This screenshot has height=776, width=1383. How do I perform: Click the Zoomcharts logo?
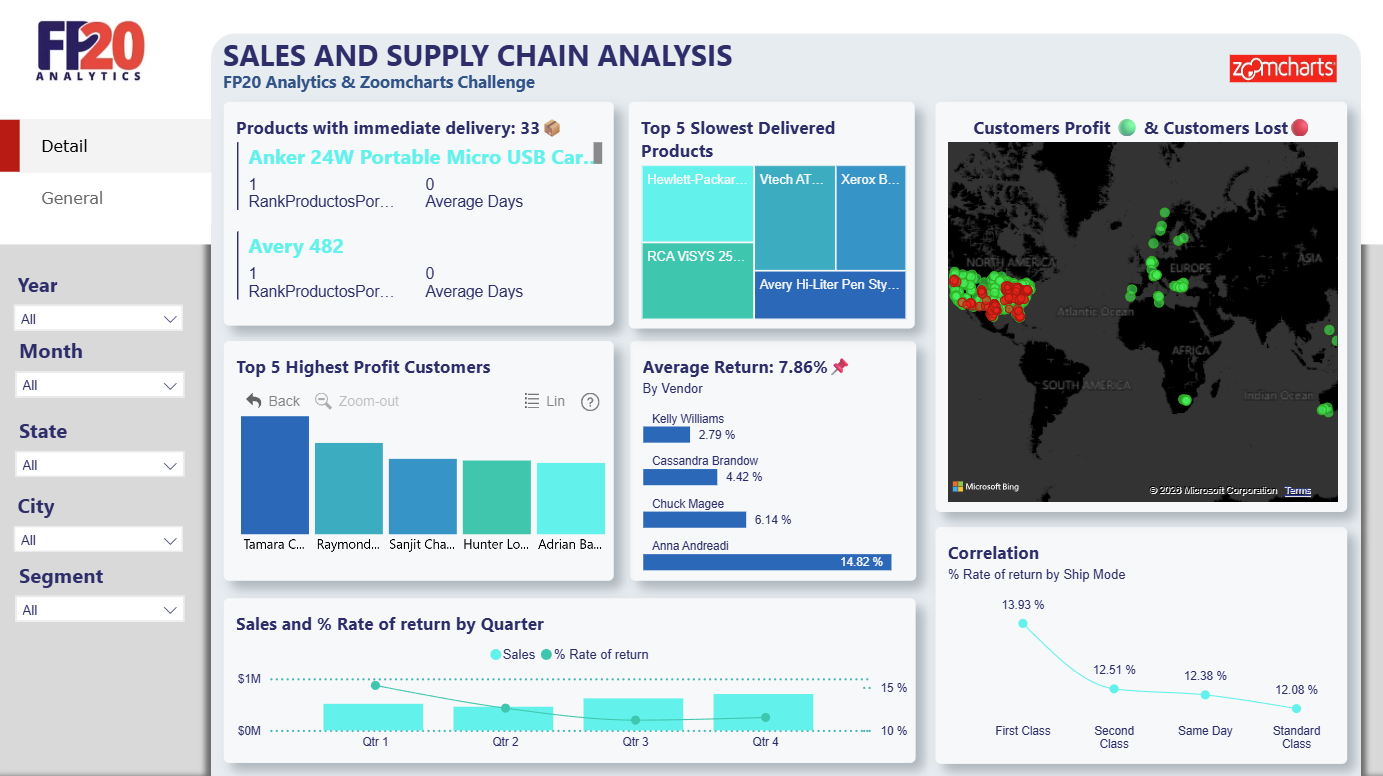click(1283, 68)
